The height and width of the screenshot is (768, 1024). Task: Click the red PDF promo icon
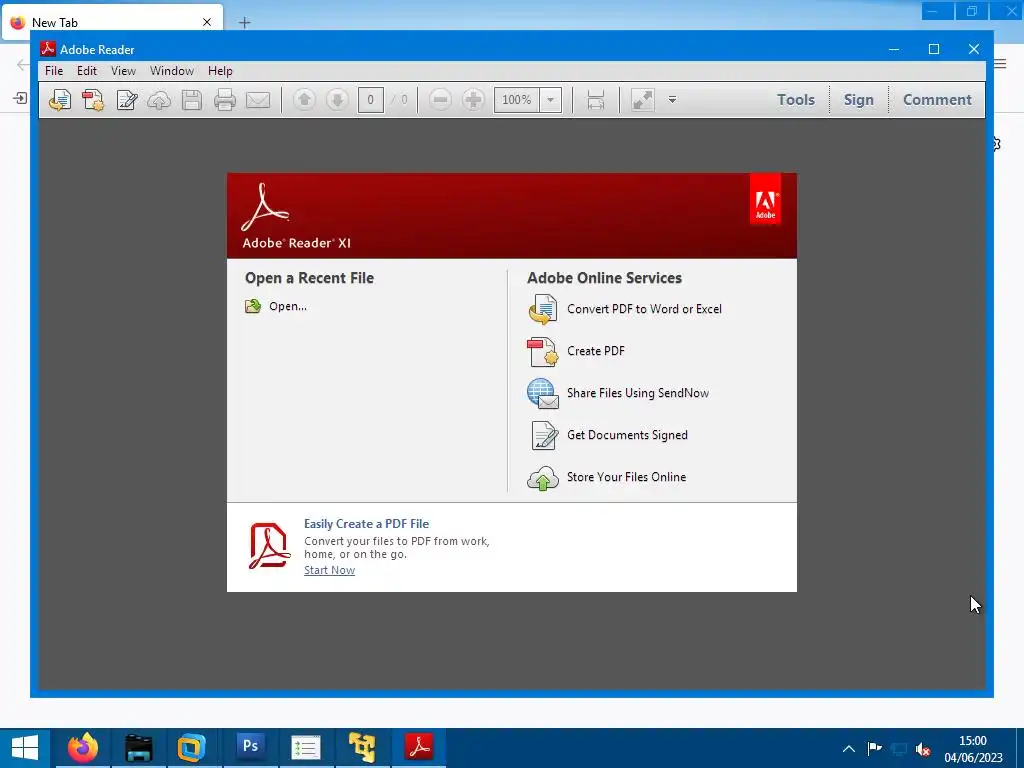[x=269, y=546]
